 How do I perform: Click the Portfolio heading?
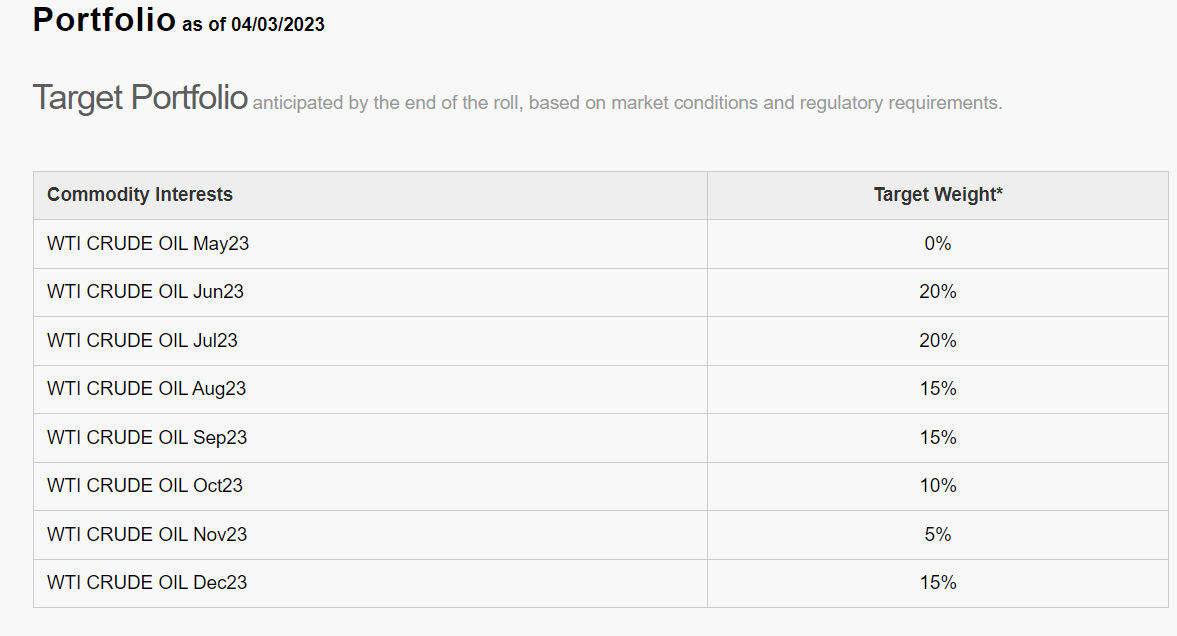pos(104,20)
